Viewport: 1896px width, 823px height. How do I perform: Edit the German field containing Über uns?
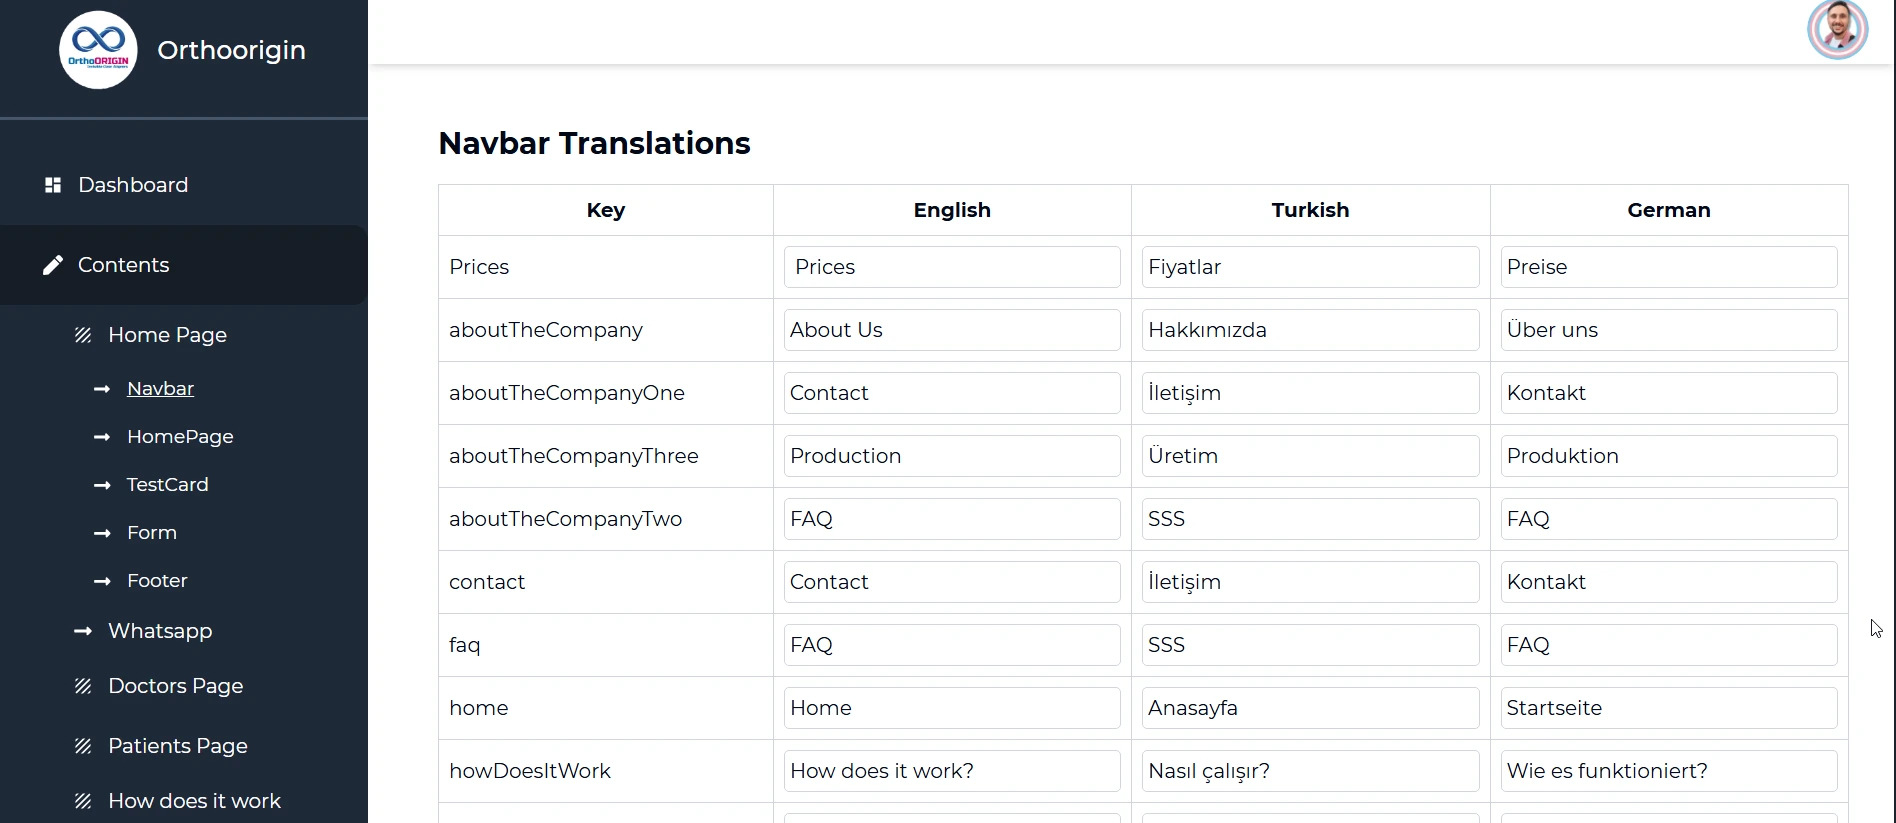pyautogui.click(x=1669, y=330)
